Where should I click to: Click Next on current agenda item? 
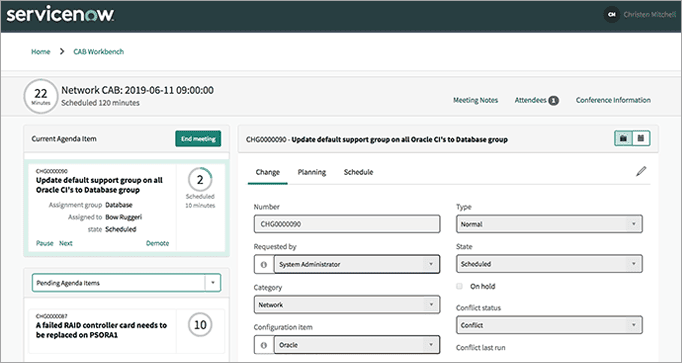(x=66, y=243)
